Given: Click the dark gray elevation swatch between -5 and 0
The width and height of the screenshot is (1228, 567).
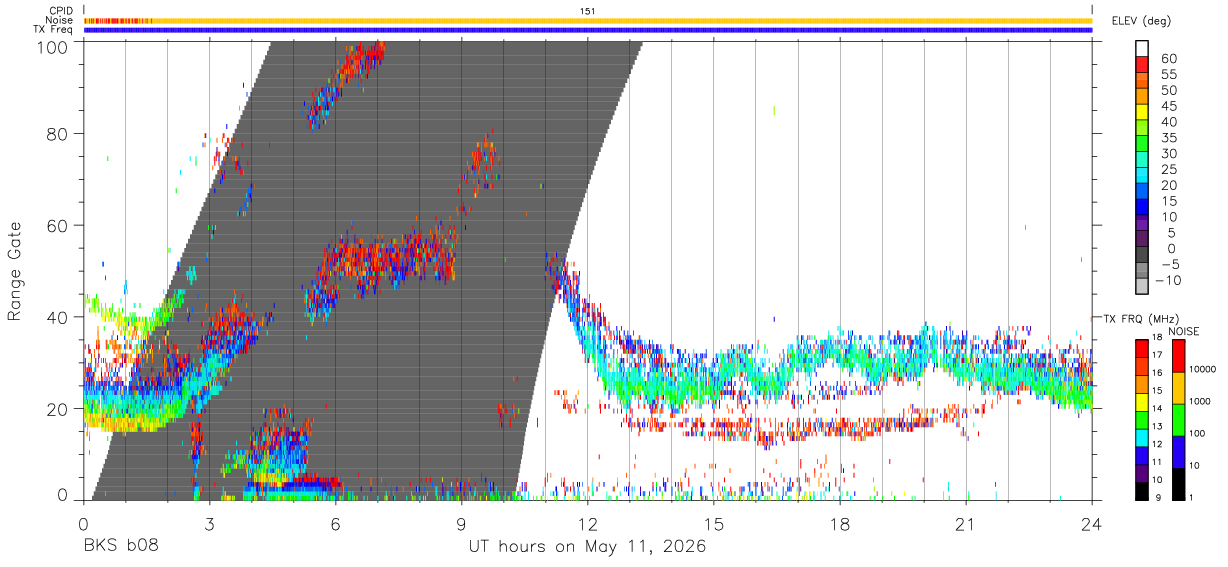Looking at the screenshot, I should 1142,255.
